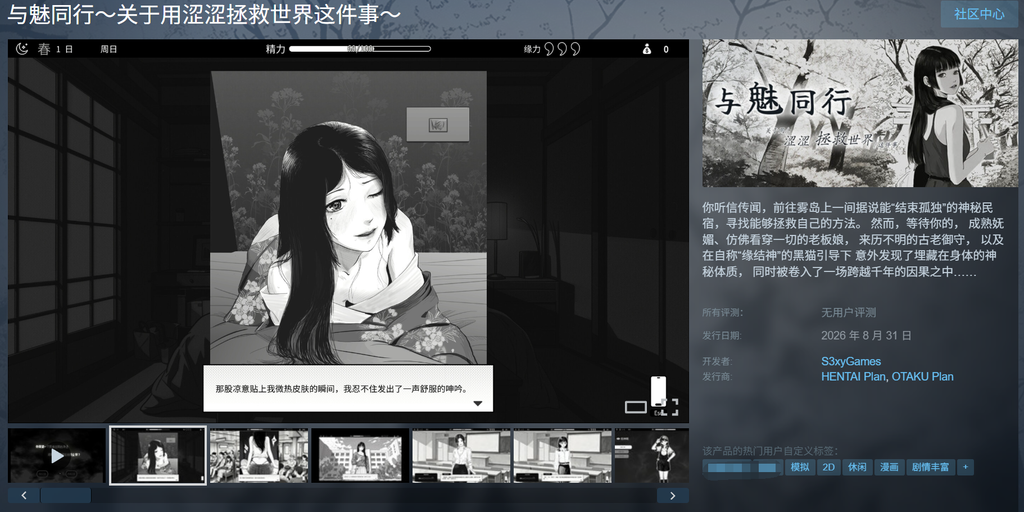Click the dialogue text box
The height and width of the screenshot is (512, 1024).
coord(348,389)
